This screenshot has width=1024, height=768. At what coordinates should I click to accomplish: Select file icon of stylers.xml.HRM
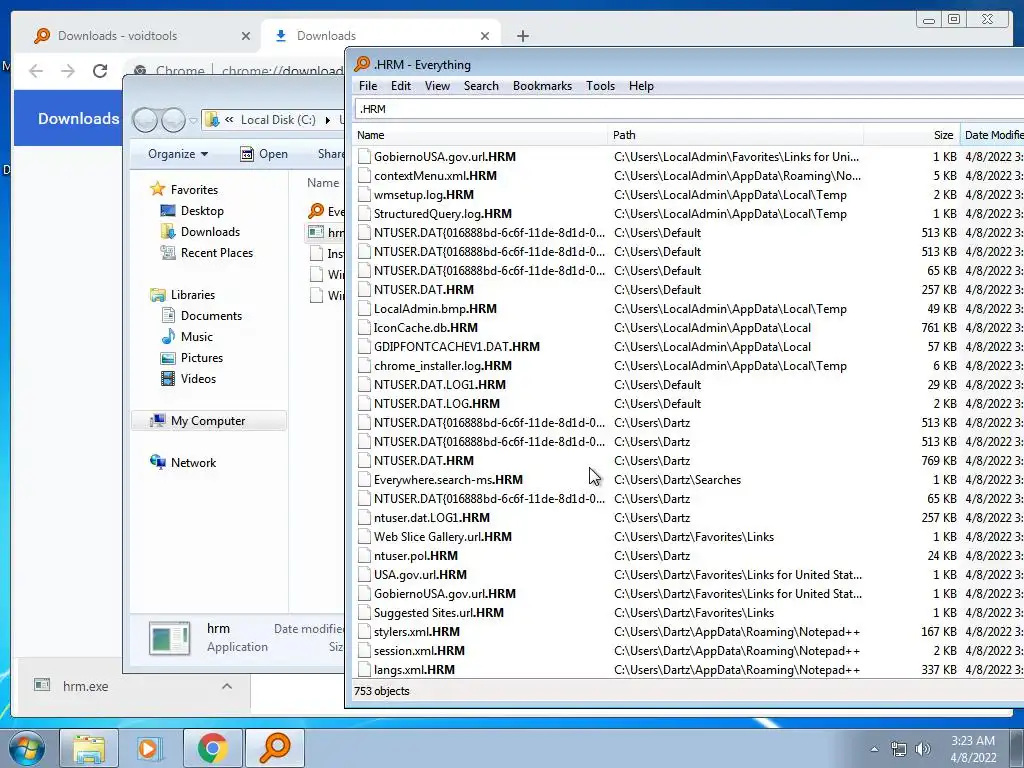click(364, 632)
